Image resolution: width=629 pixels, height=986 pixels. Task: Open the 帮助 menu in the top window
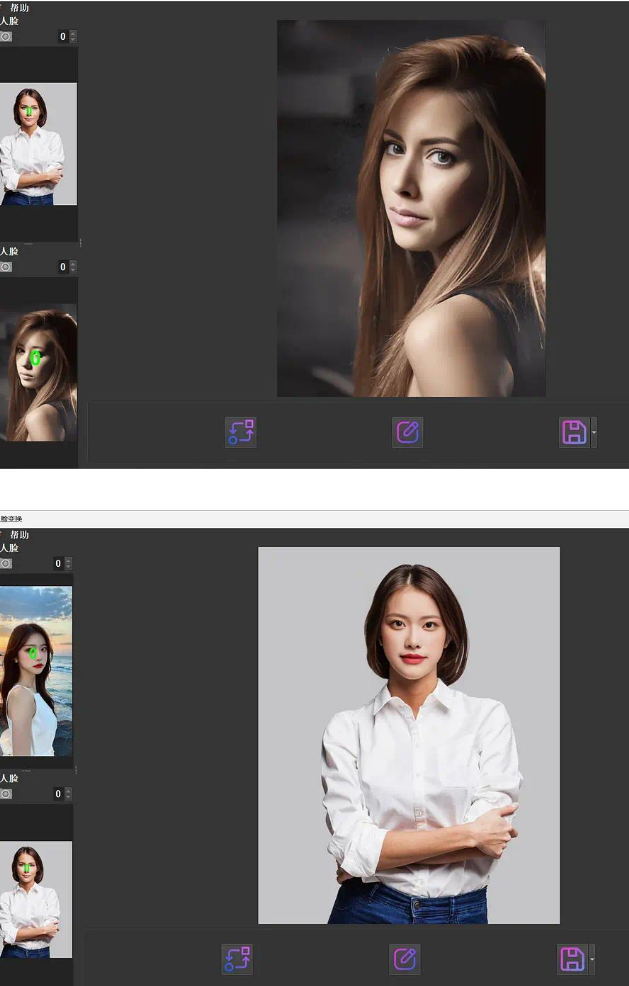19,7
